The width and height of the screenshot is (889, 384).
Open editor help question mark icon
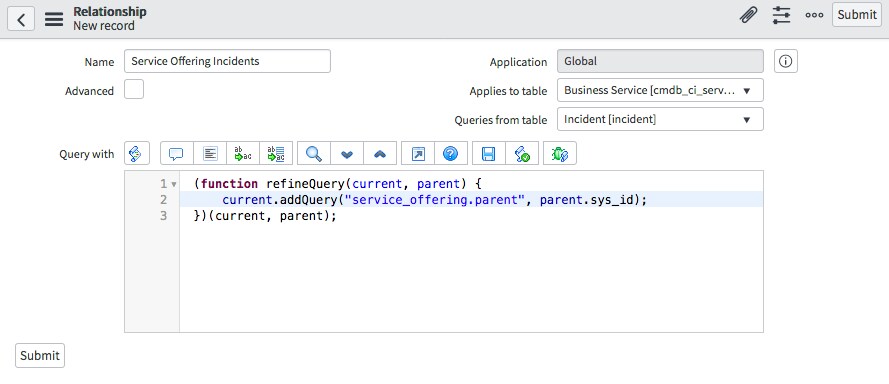(451, 153)
